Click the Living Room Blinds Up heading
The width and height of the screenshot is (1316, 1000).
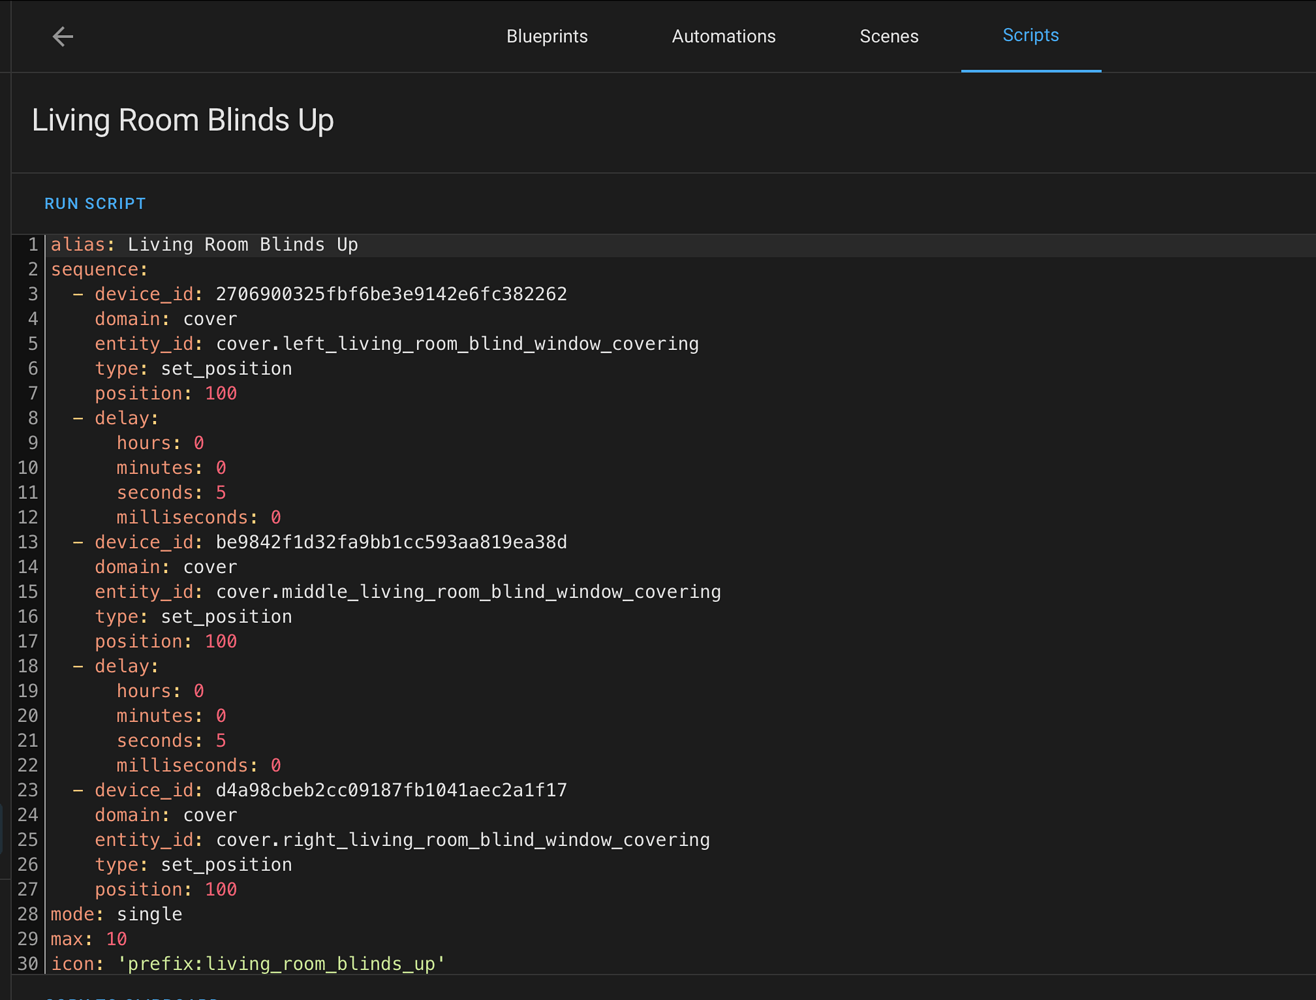pos(183,121)
